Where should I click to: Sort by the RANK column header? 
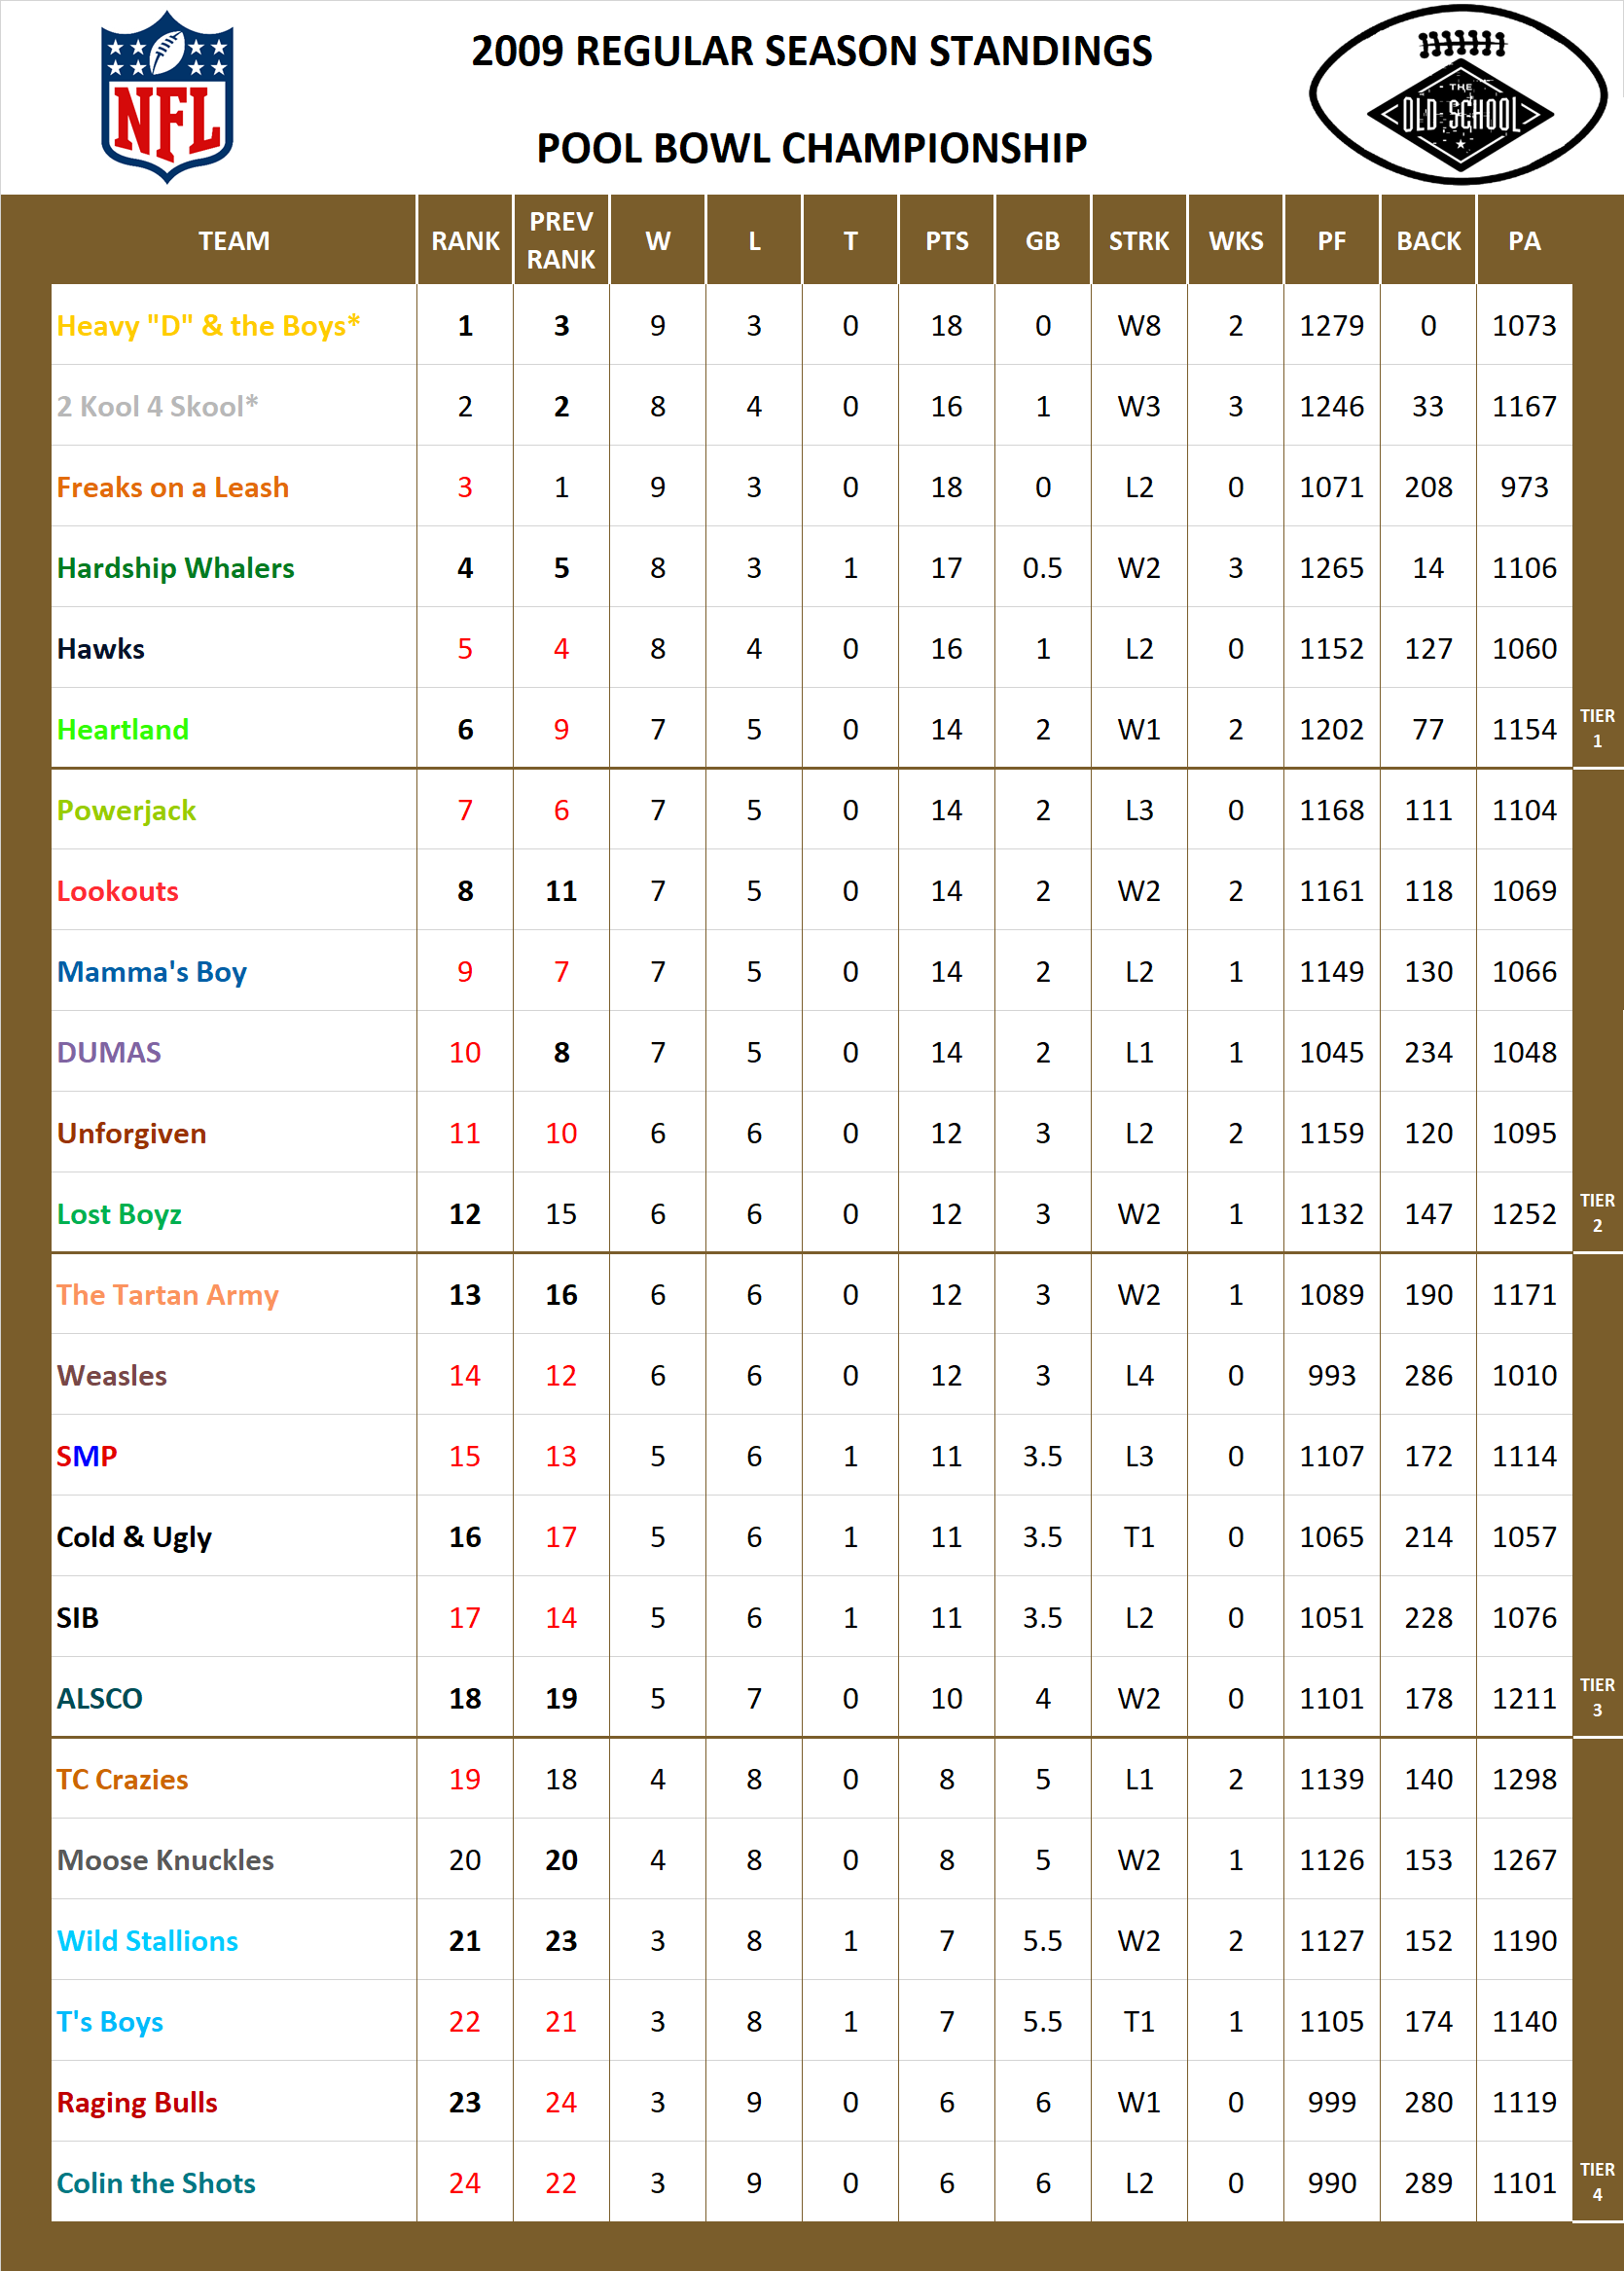click(465, 240)
